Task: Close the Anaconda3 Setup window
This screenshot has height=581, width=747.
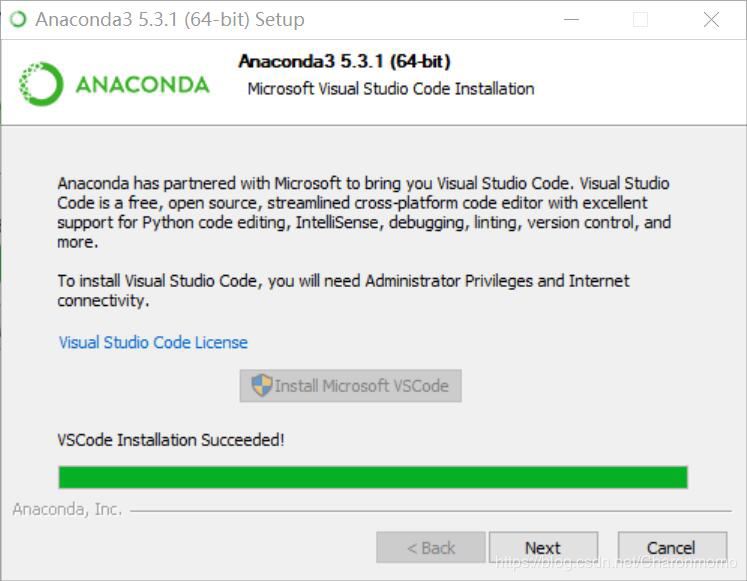Action: [x=711, y=20]
